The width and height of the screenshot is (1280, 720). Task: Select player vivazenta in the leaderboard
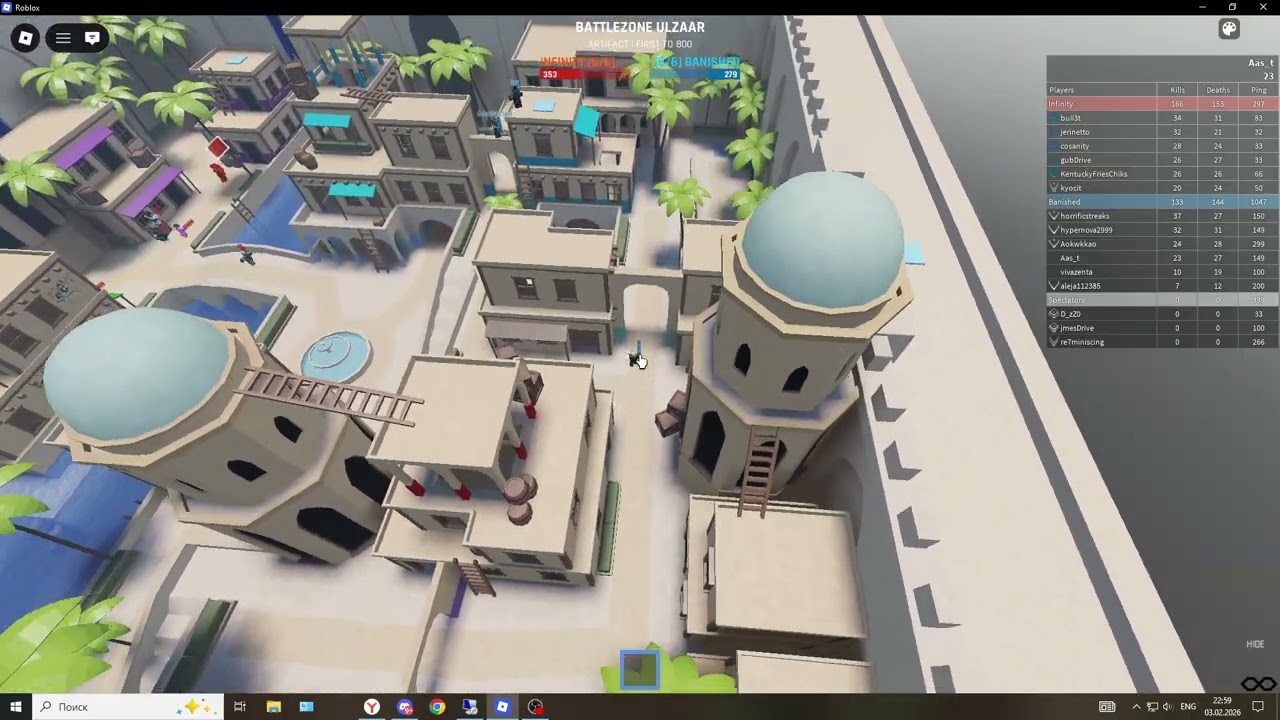pos(1162,272)
